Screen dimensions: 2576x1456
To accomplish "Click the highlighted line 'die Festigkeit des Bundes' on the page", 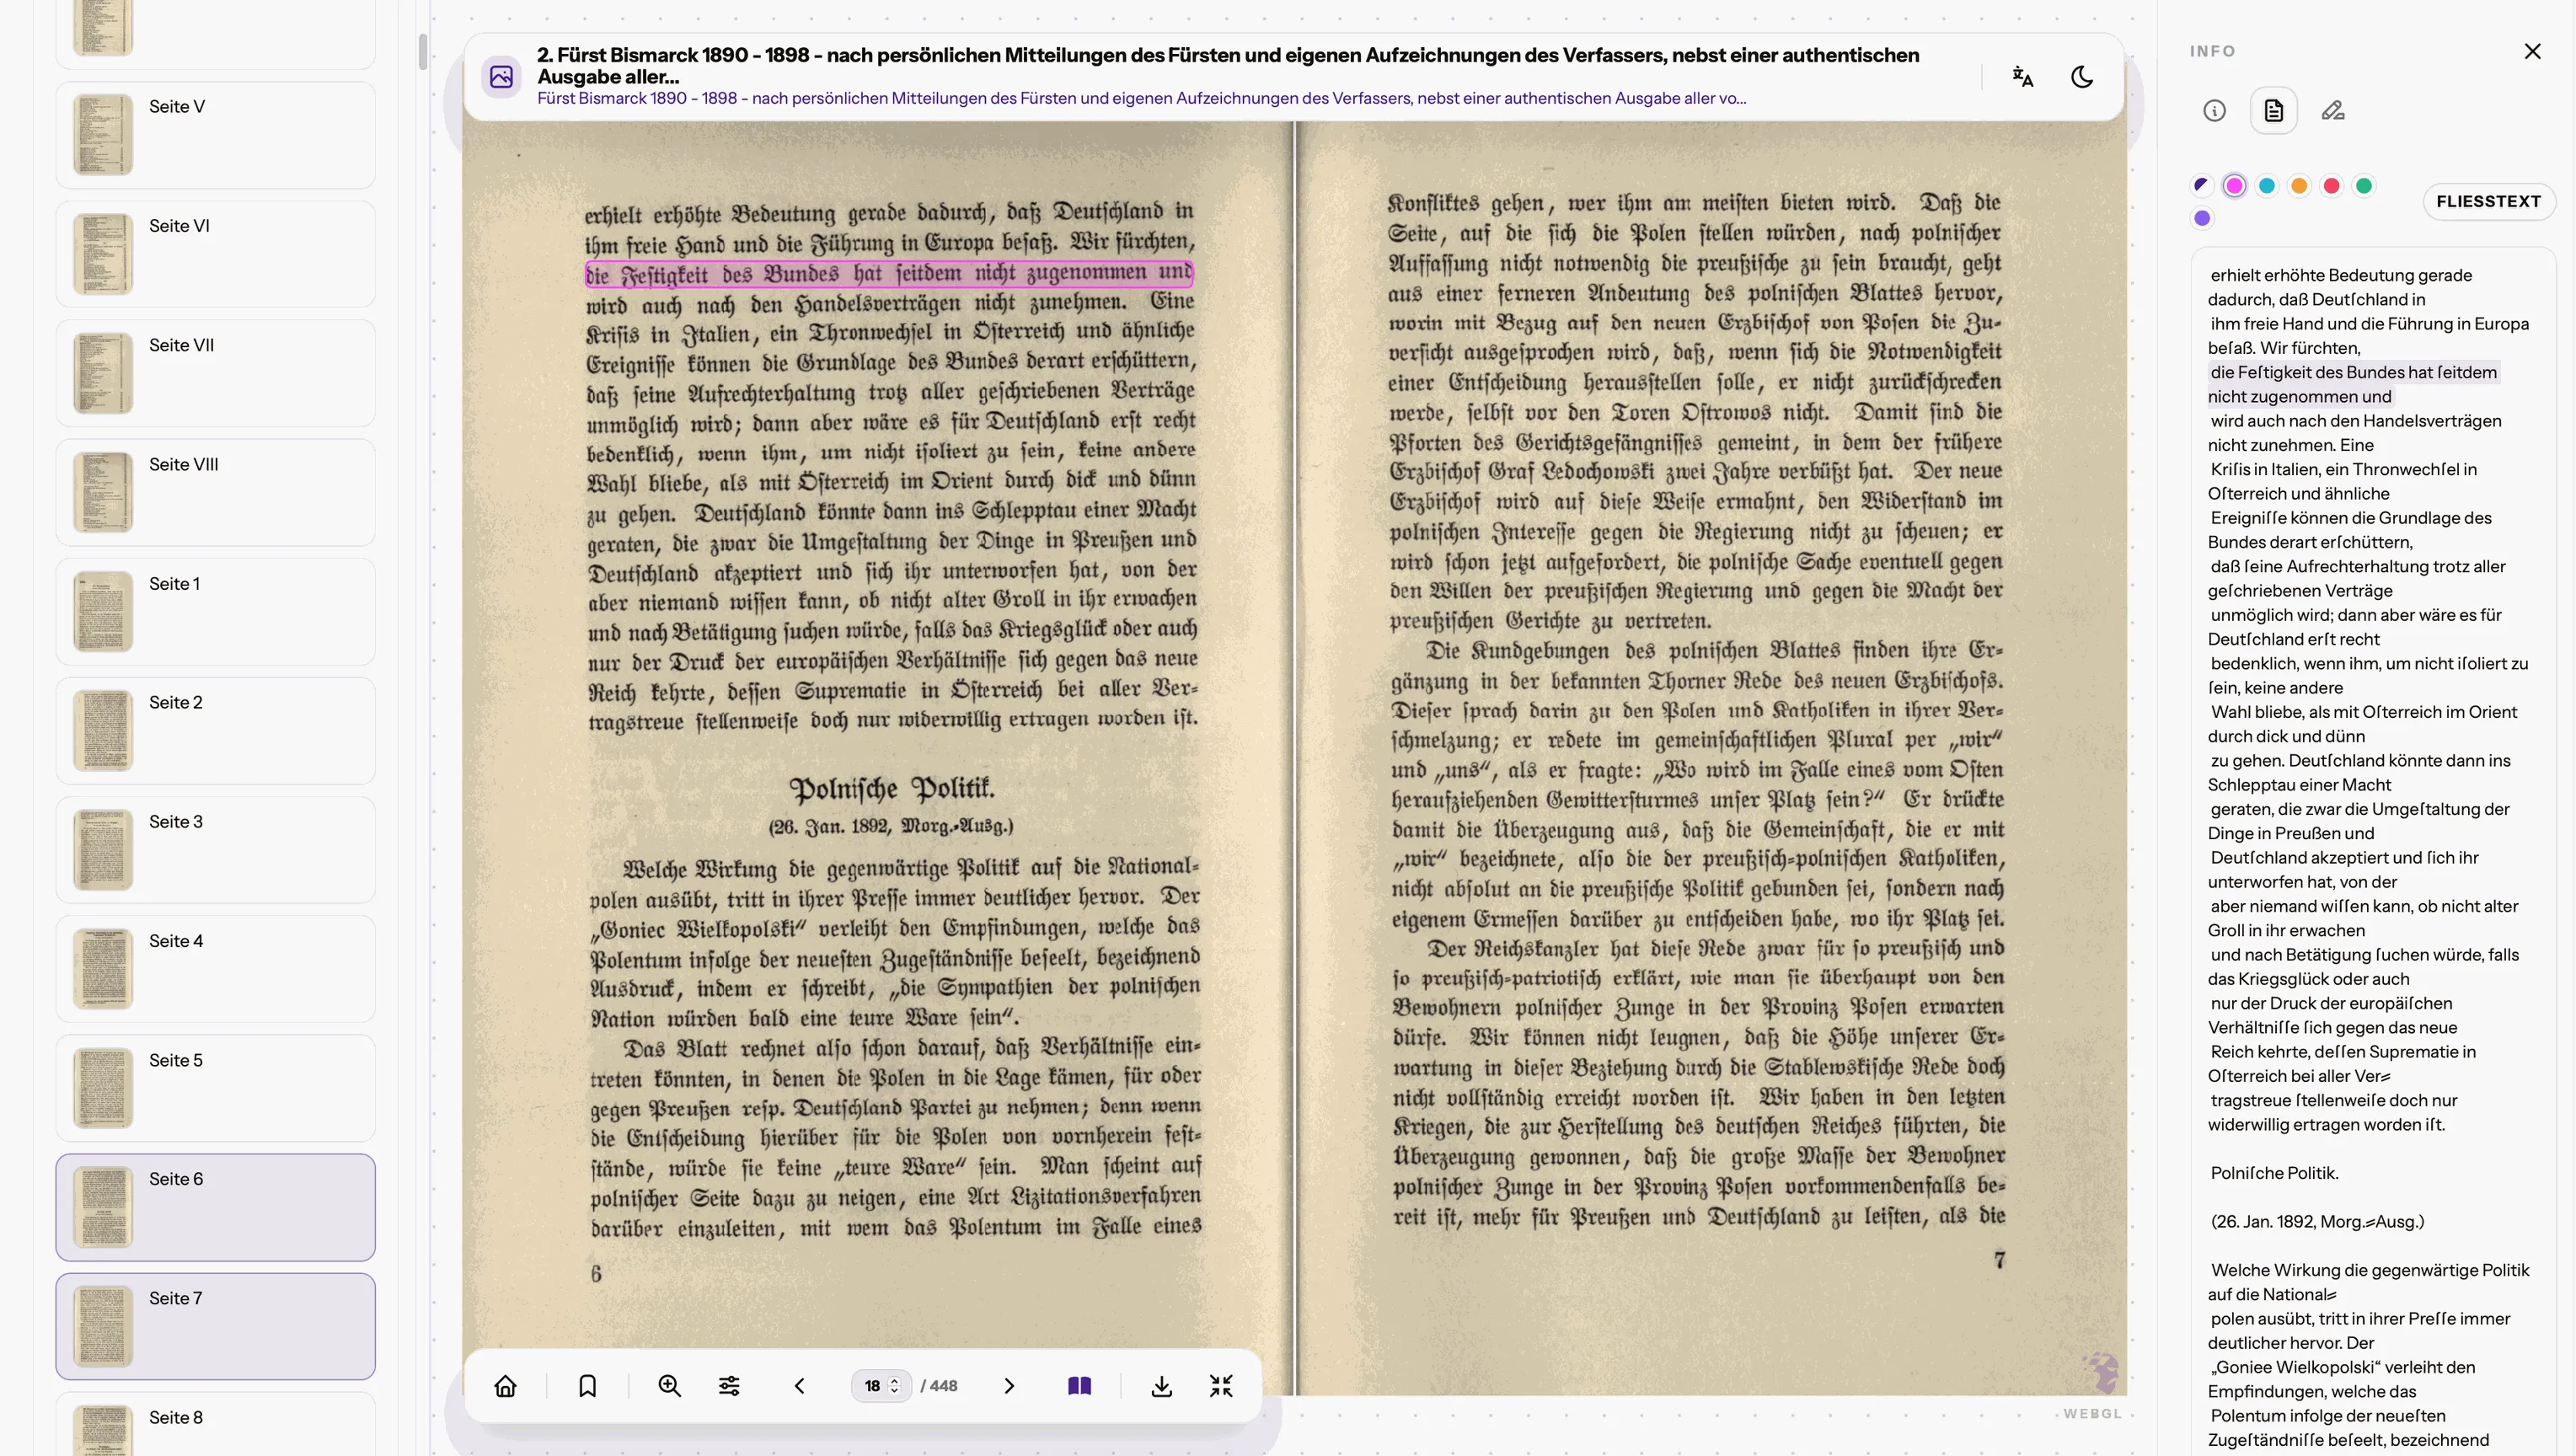I will (889, 273).
